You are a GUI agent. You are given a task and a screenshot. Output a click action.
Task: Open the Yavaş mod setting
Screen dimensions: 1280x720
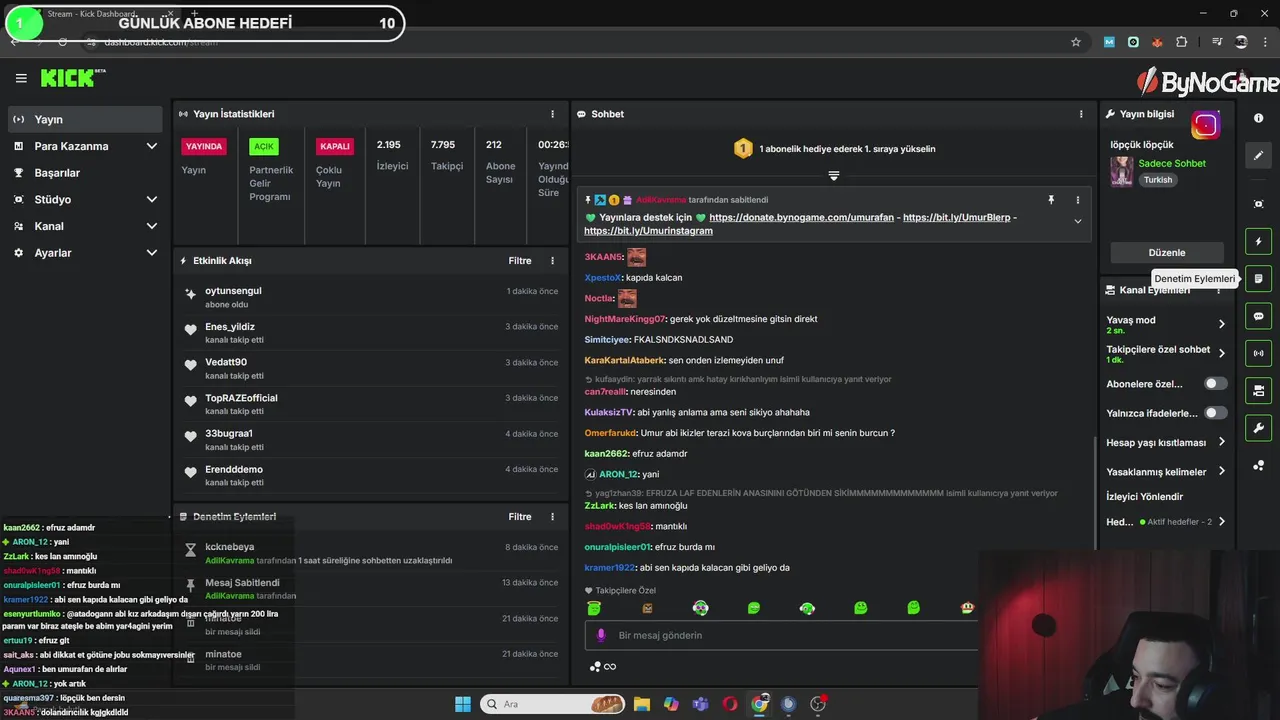(1166, 324)
